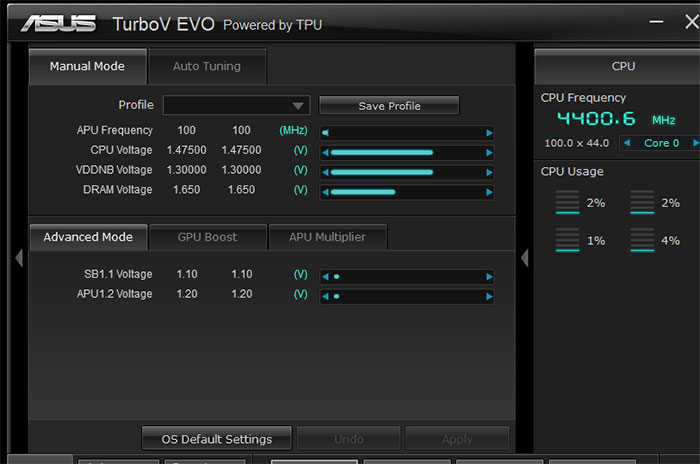
Task: Increase CPU Voltage with right arrow
Action: click(489, 153)
